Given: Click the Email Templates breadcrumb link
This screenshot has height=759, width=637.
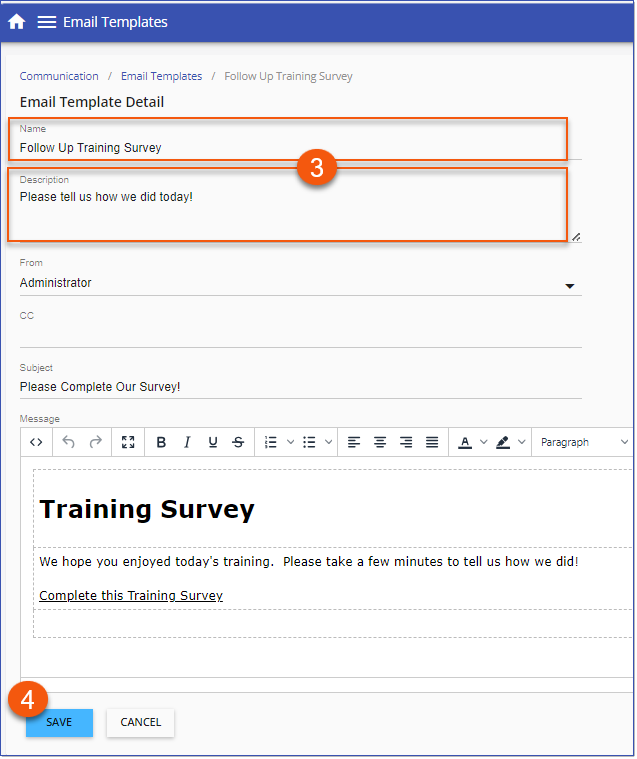Looking at the screenshot, I should click(x=161, y=76).
